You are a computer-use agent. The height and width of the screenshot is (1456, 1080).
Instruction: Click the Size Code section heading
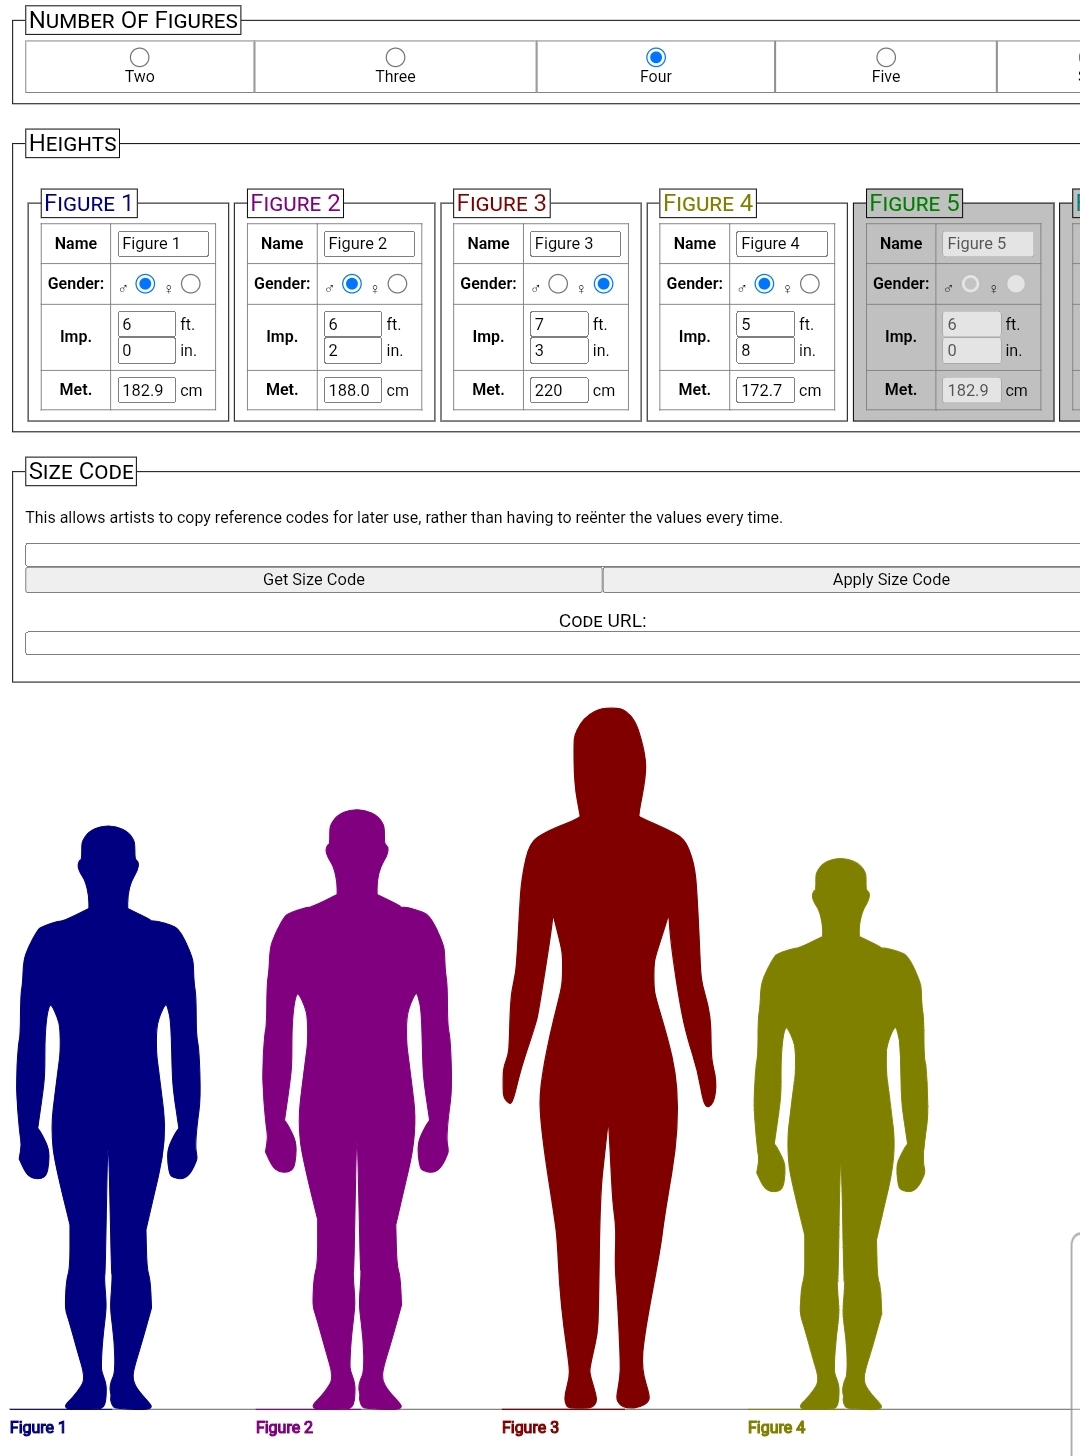(81, 471)
